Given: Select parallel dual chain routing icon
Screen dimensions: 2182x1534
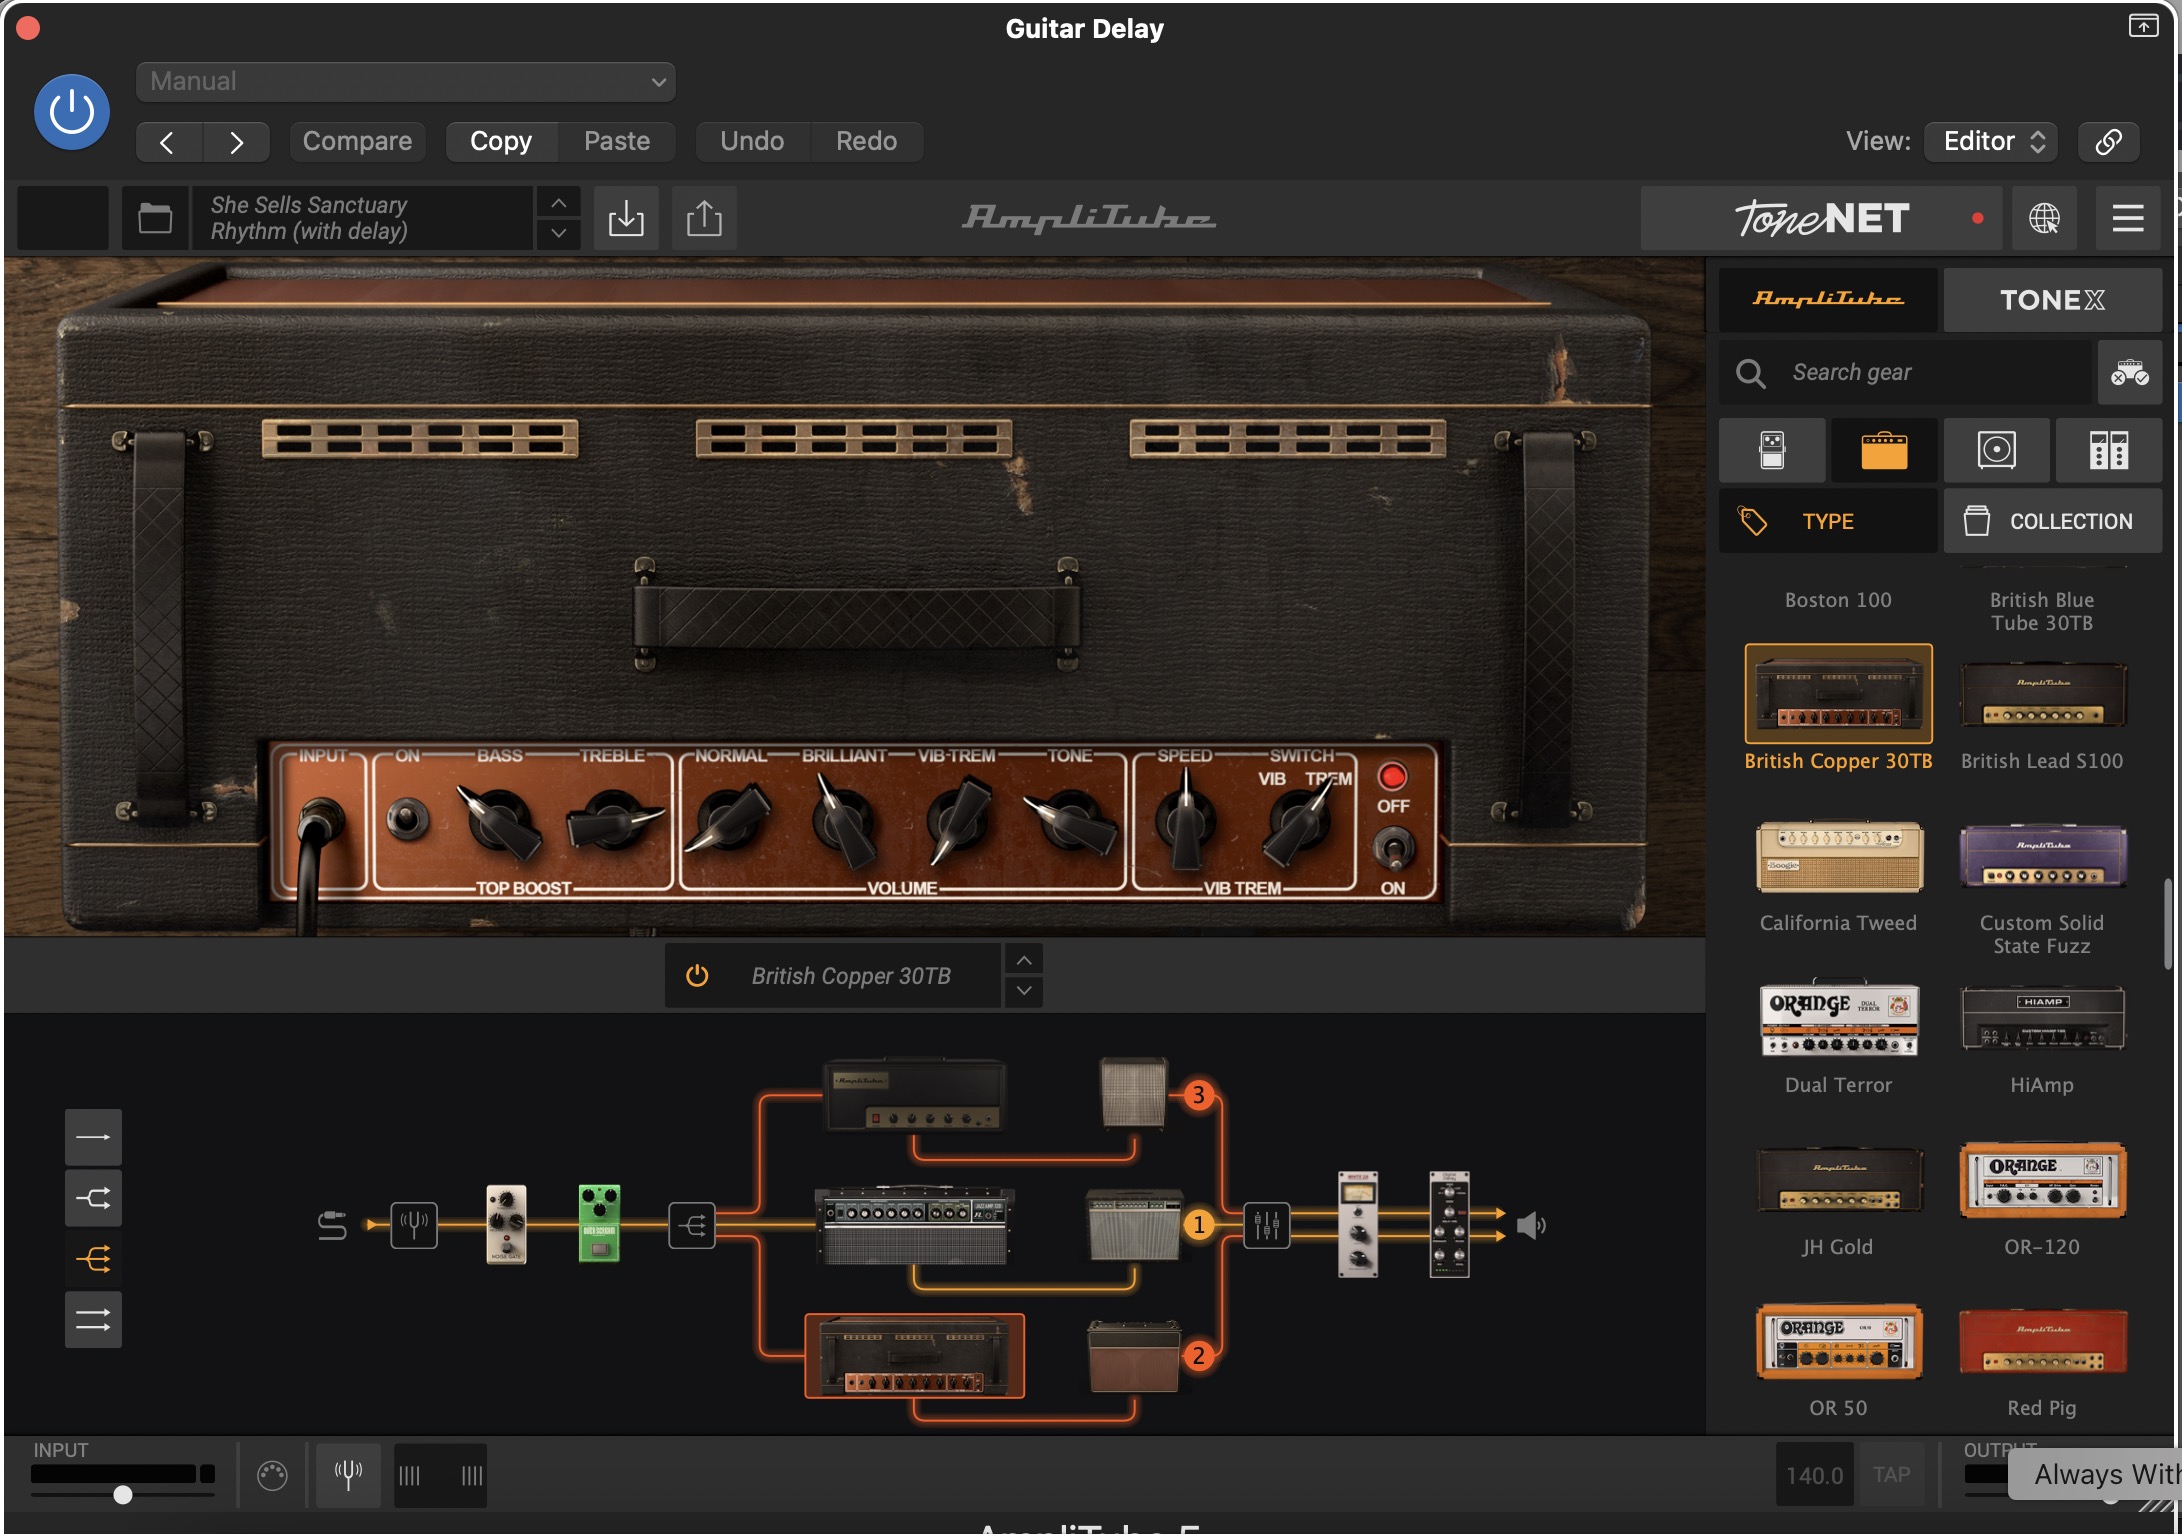Looking at the screenshot, I should pos(93,1320).
